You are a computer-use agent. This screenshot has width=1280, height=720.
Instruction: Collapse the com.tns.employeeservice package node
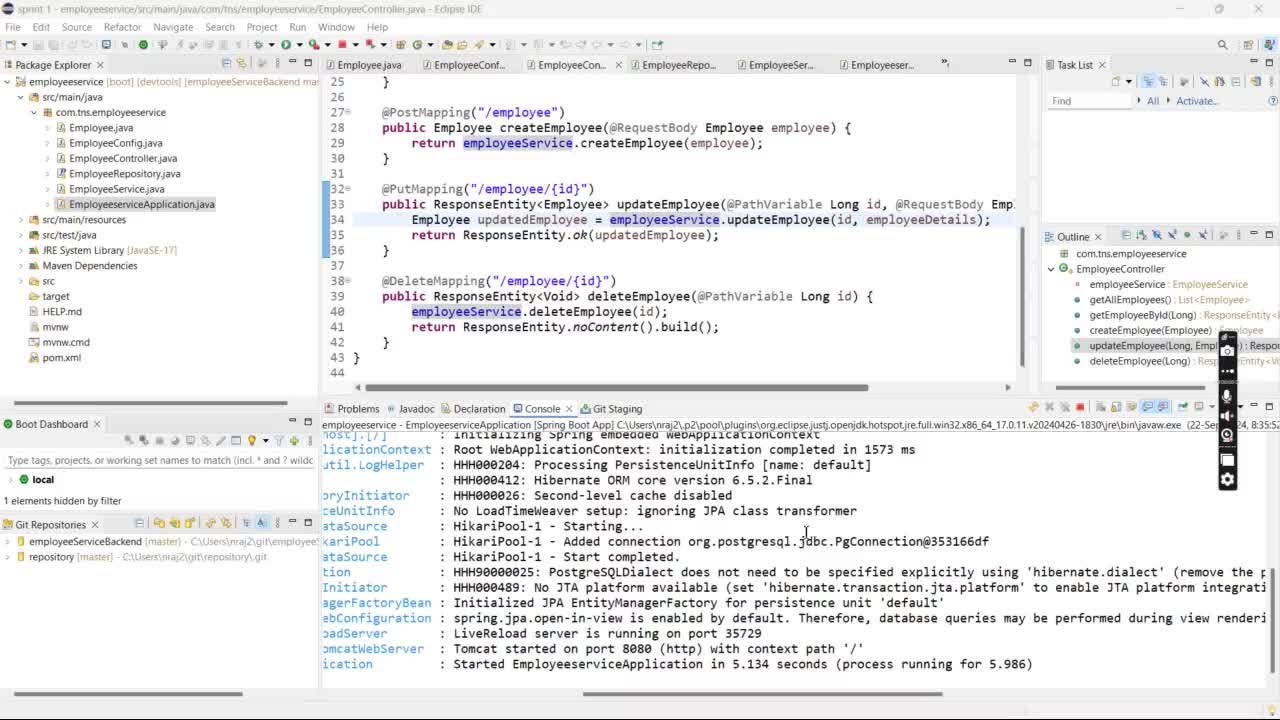[33, 112]
